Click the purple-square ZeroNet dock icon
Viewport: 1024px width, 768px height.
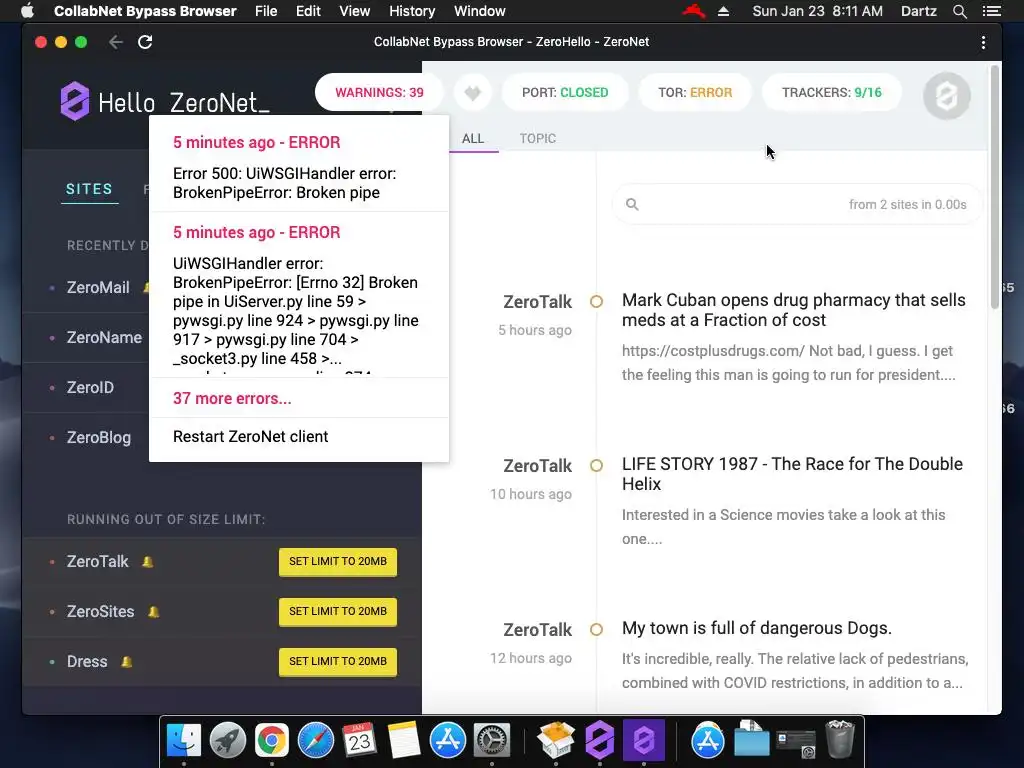coord(643,741)
